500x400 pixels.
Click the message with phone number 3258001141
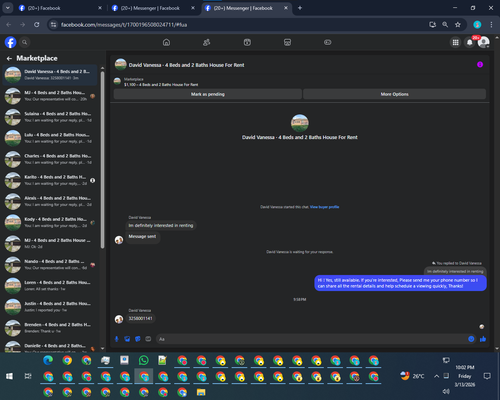point(140,318)
